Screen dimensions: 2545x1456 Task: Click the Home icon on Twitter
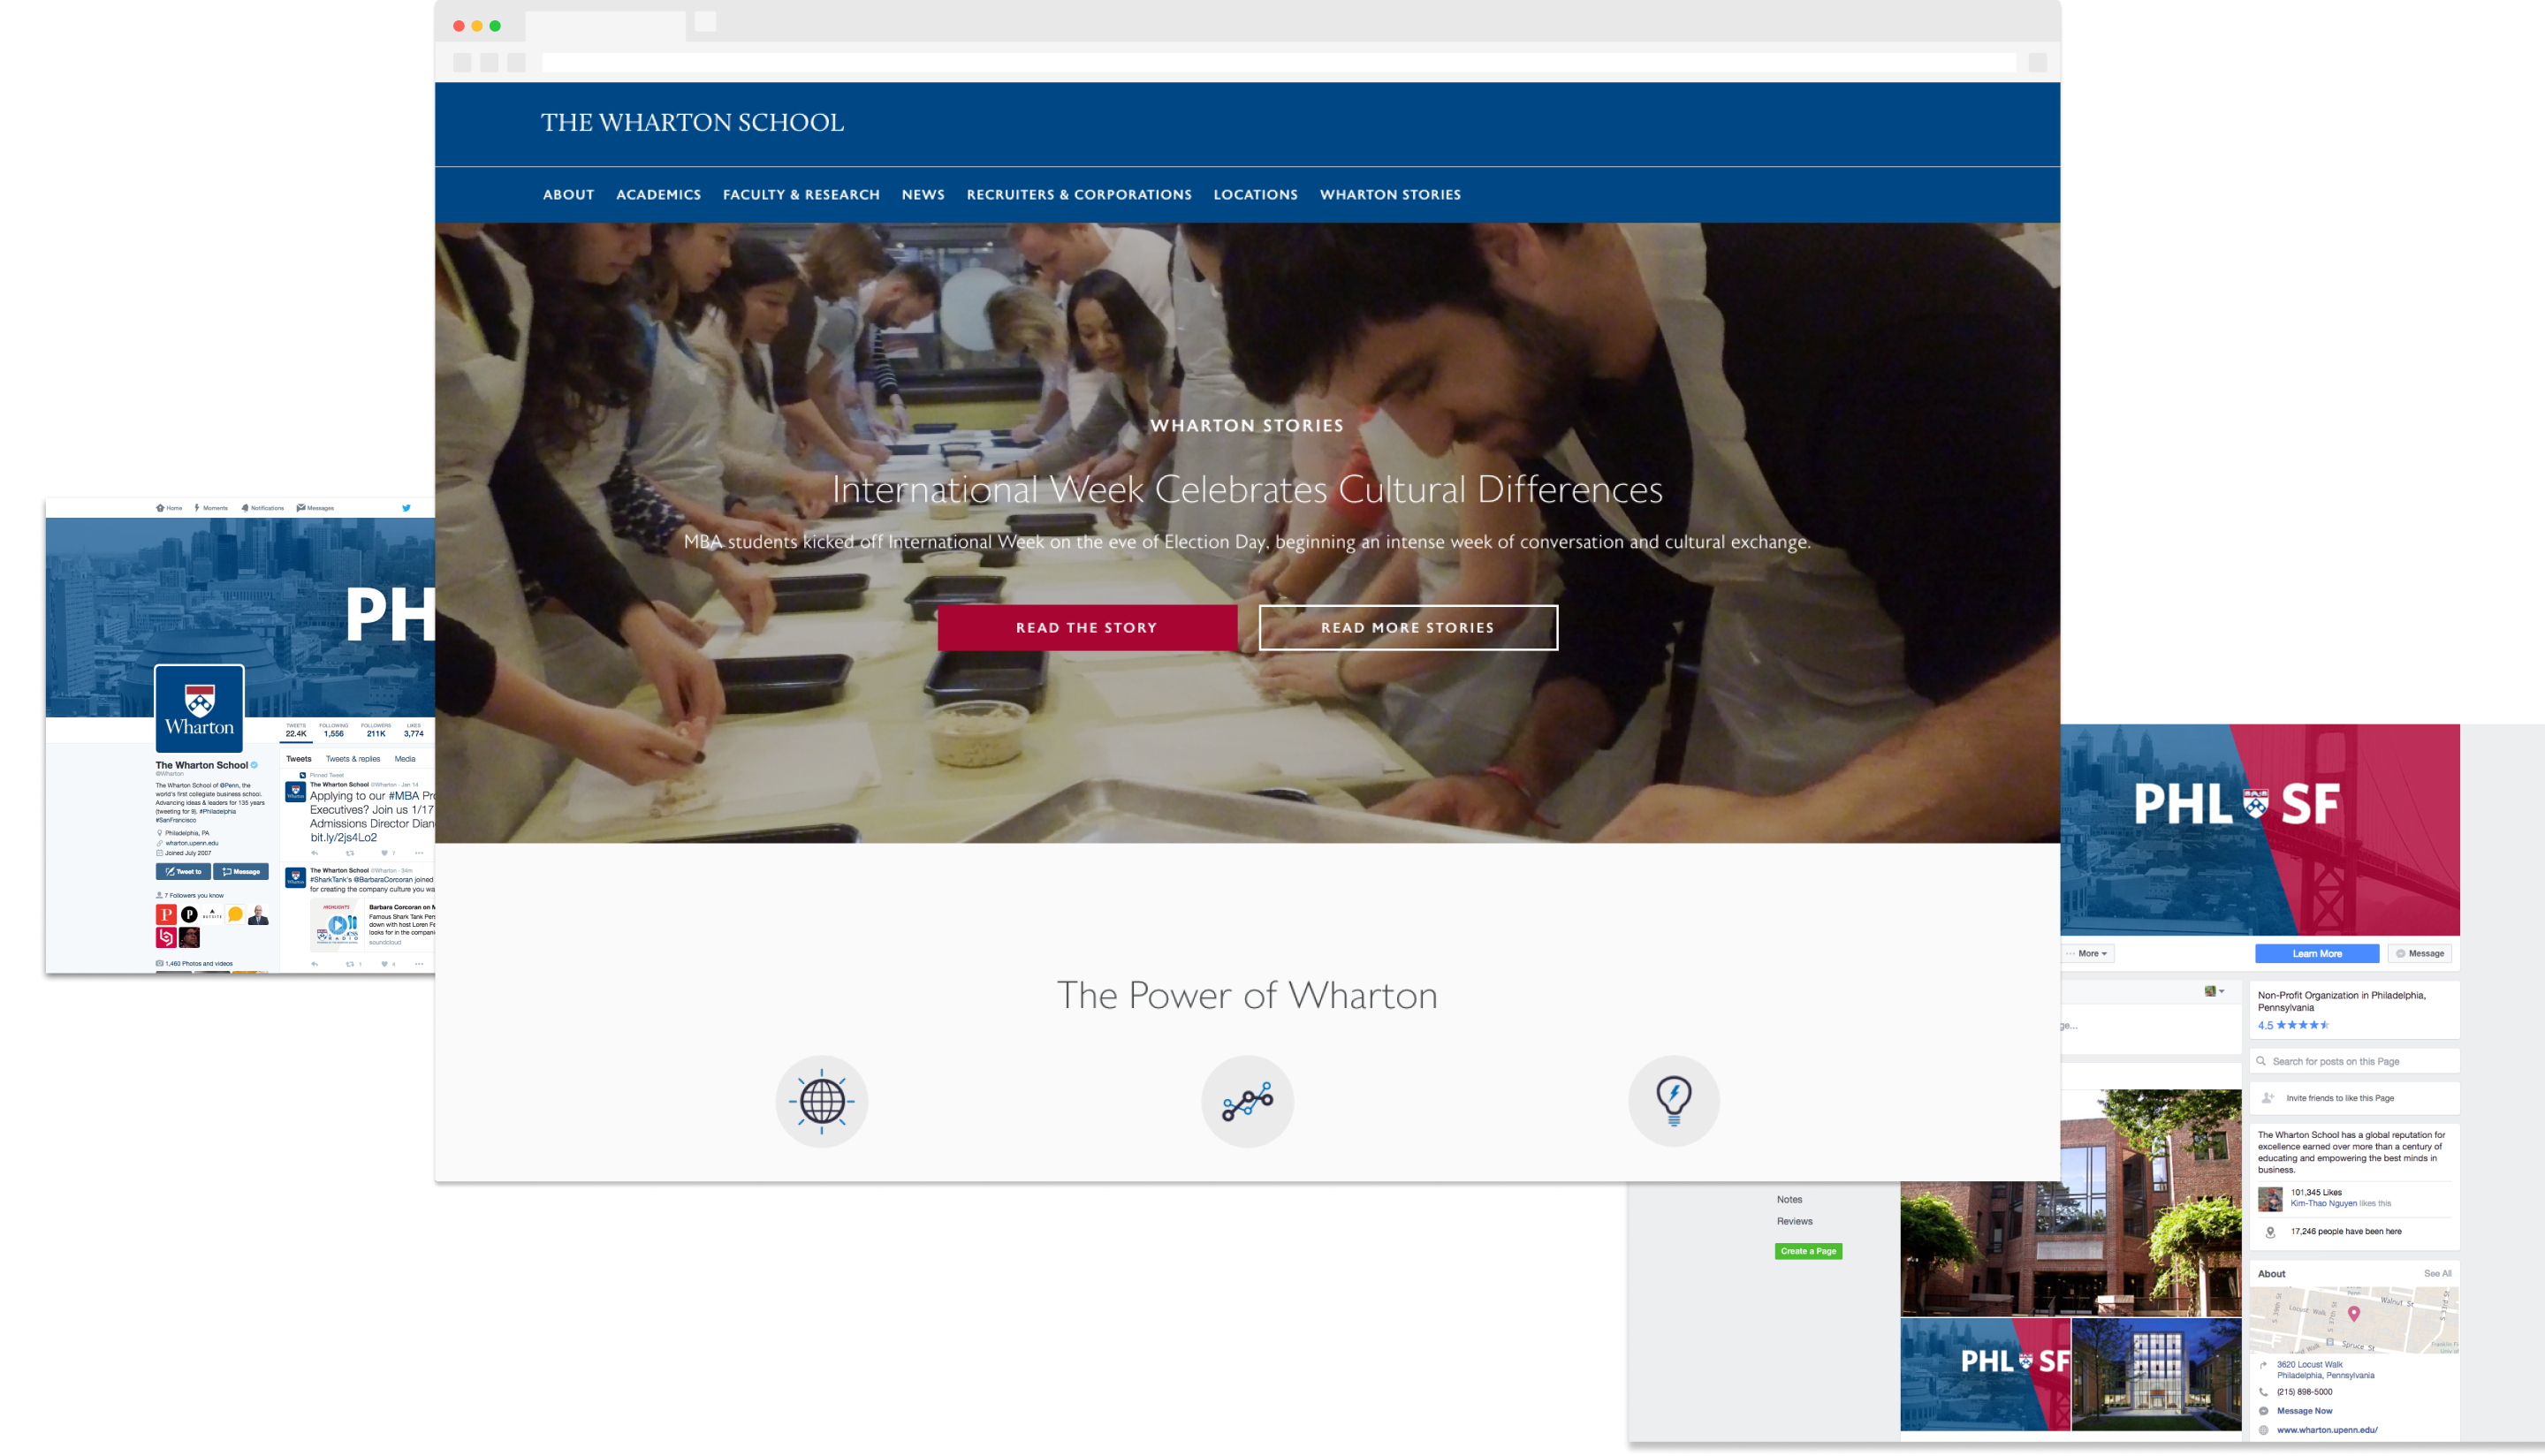click(161, 509)
